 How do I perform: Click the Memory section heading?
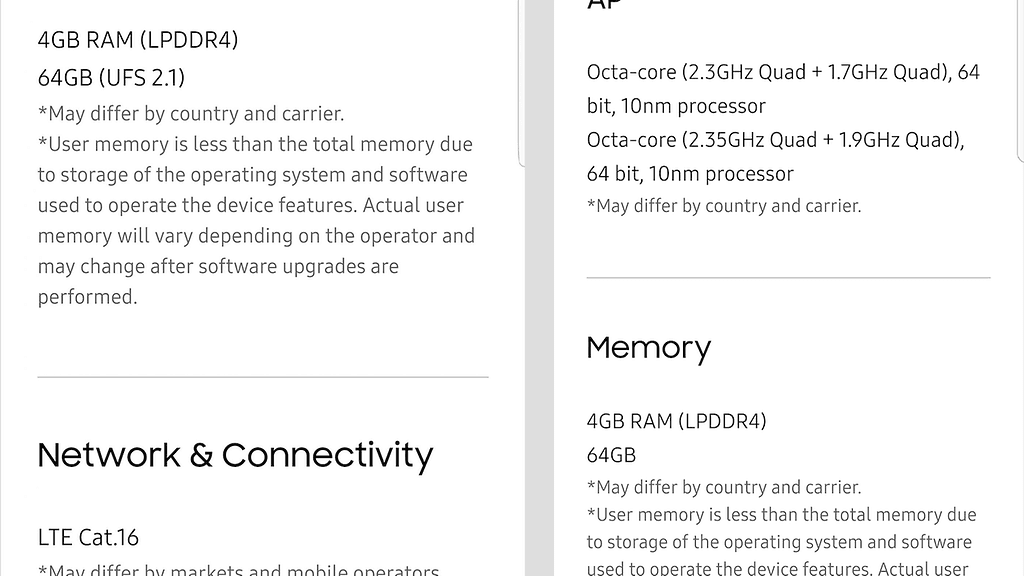click(648, 348)
